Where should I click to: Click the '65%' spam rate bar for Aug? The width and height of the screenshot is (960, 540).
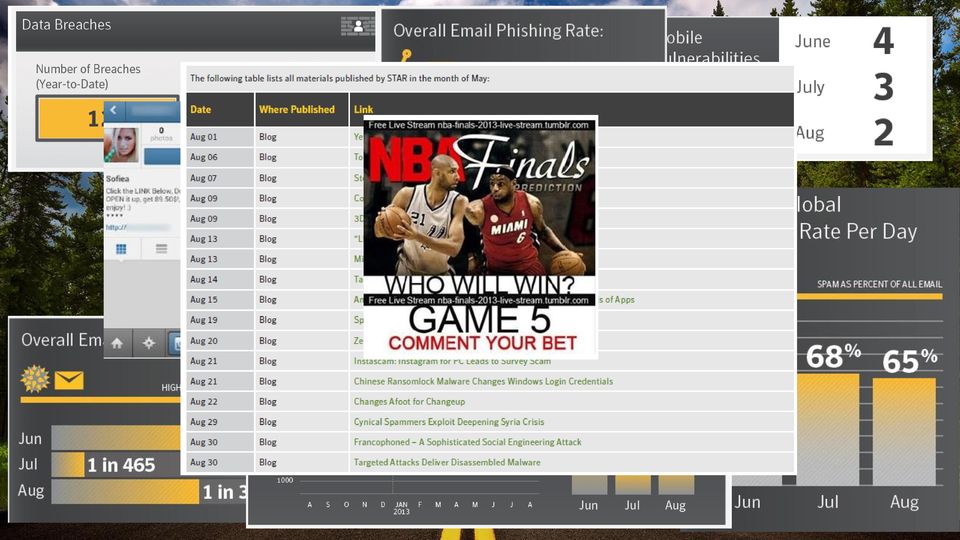click(904, 432)
